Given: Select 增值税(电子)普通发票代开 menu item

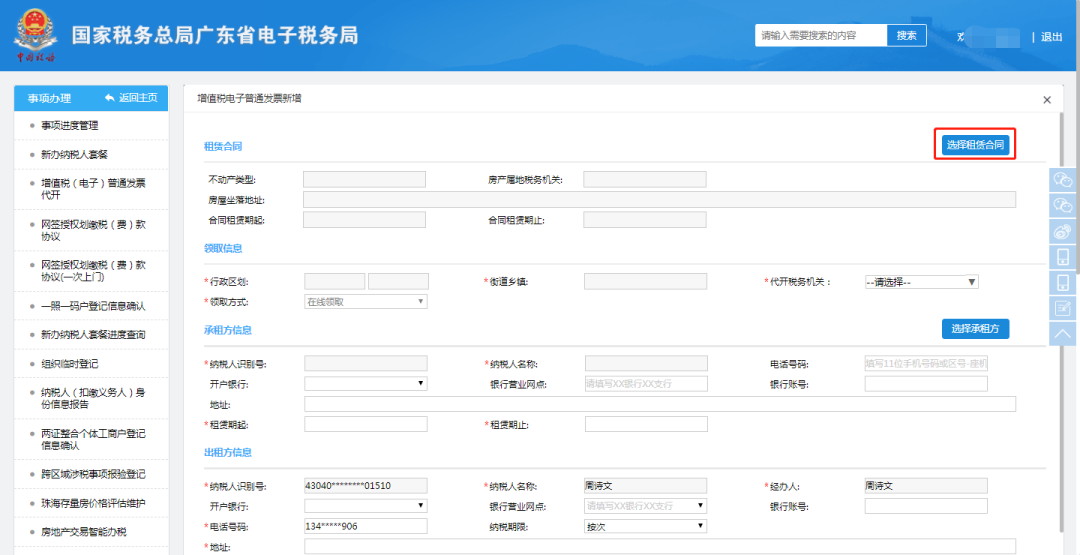Looking at the screenshot, I should coord(91,189).
